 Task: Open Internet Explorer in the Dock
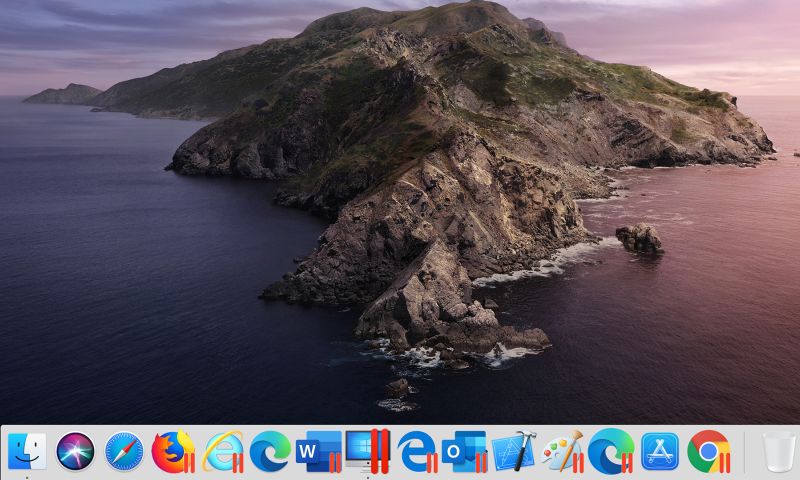(222, 451)
